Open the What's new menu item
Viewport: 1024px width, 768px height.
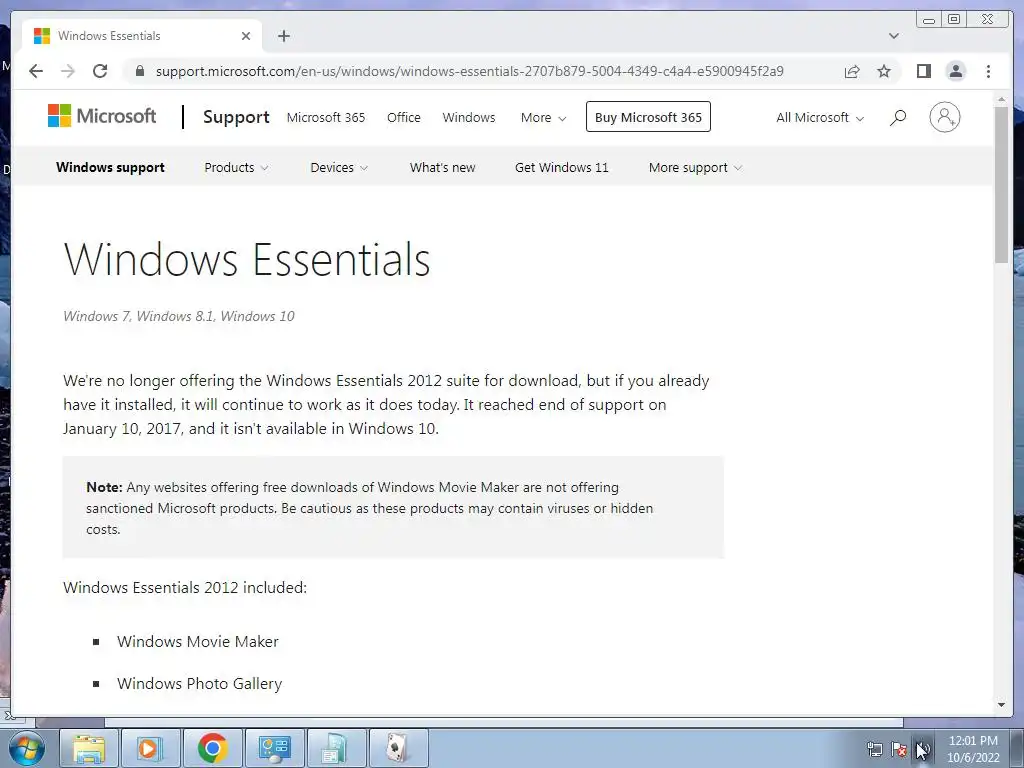point(442,167)
